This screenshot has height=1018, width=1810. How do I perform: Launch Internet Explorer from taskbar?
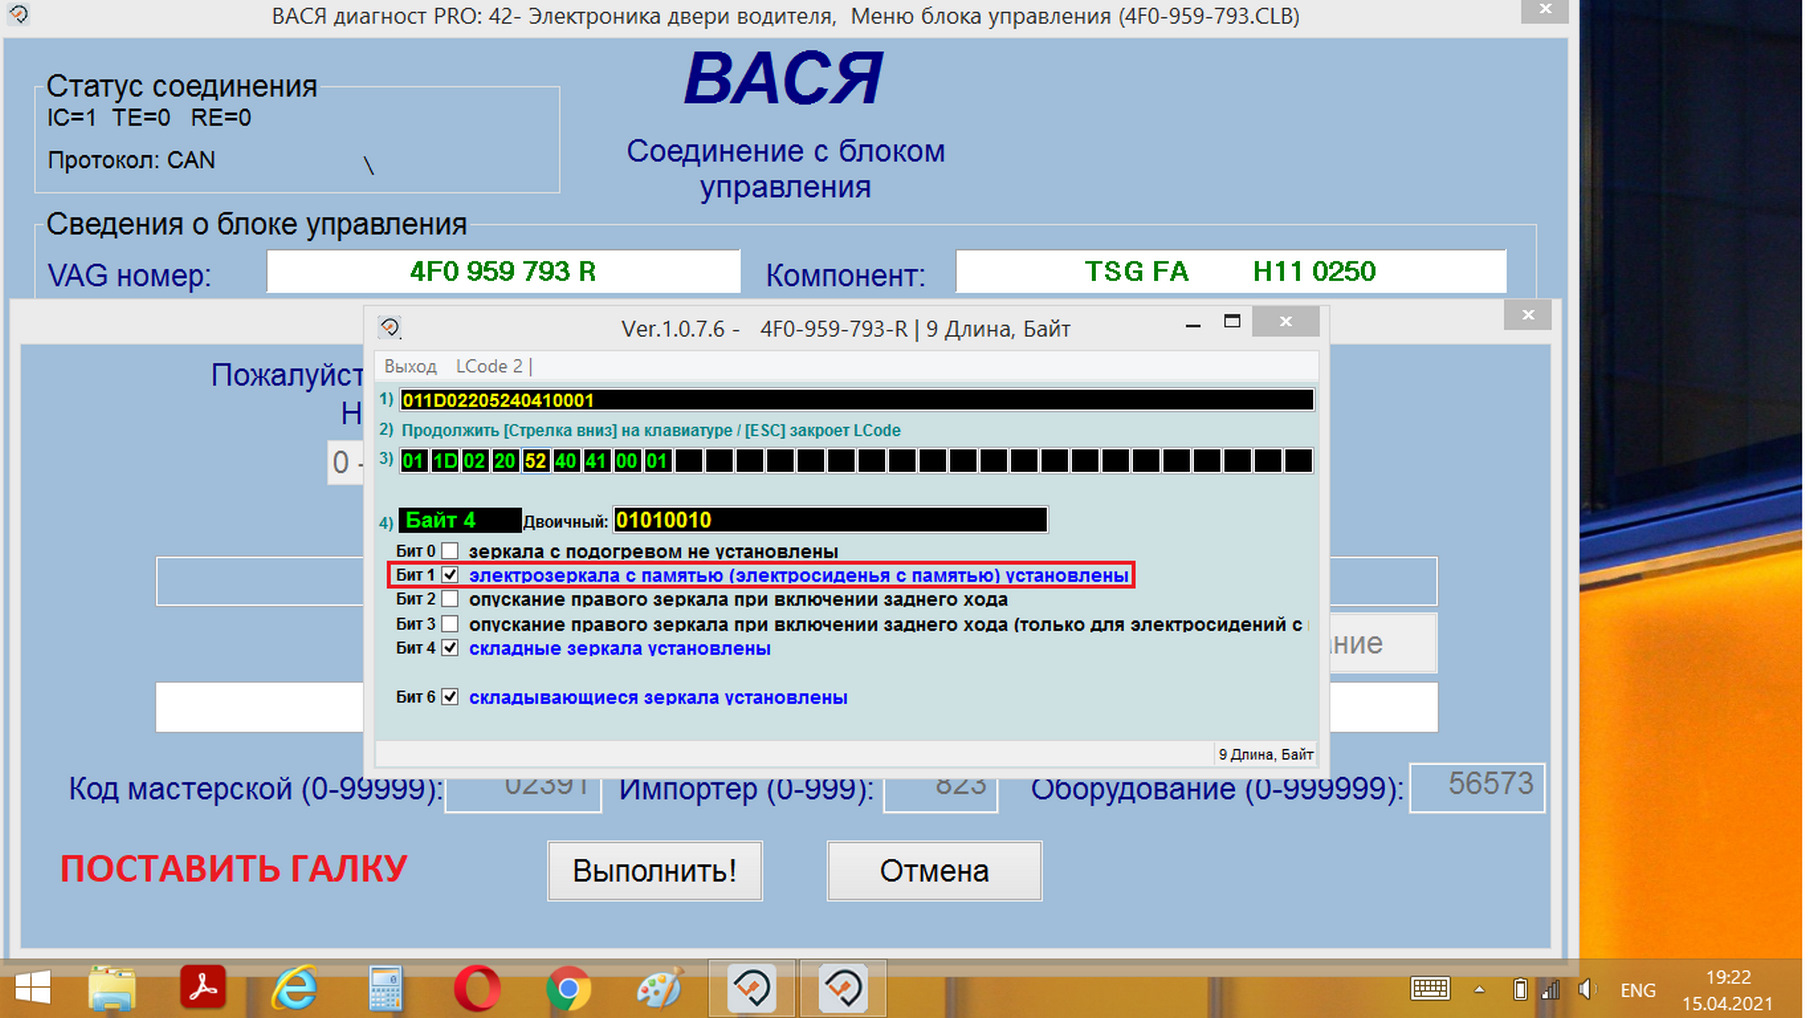point(294,989)
